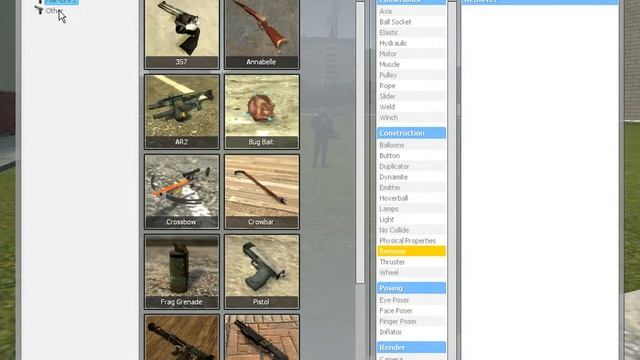Choose the Elastic constraint tool
Image resolution: width=640 pixels, height=360 pixels.
coord(411,33)
